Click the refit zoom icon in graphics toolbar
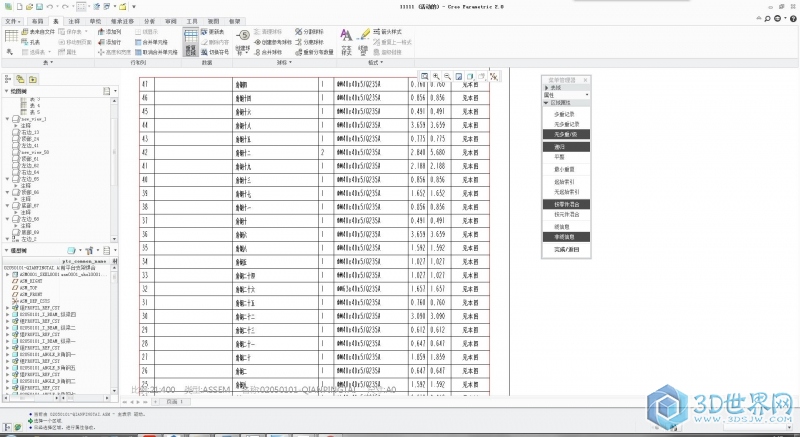This screenshot has width=800, height=437. click(x=424, y=76)
